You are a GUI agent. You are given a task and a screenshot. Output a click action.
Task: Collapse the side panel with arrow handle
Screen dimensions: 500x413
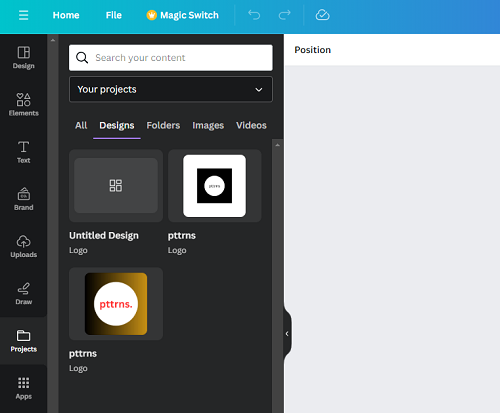click(287, 334)
